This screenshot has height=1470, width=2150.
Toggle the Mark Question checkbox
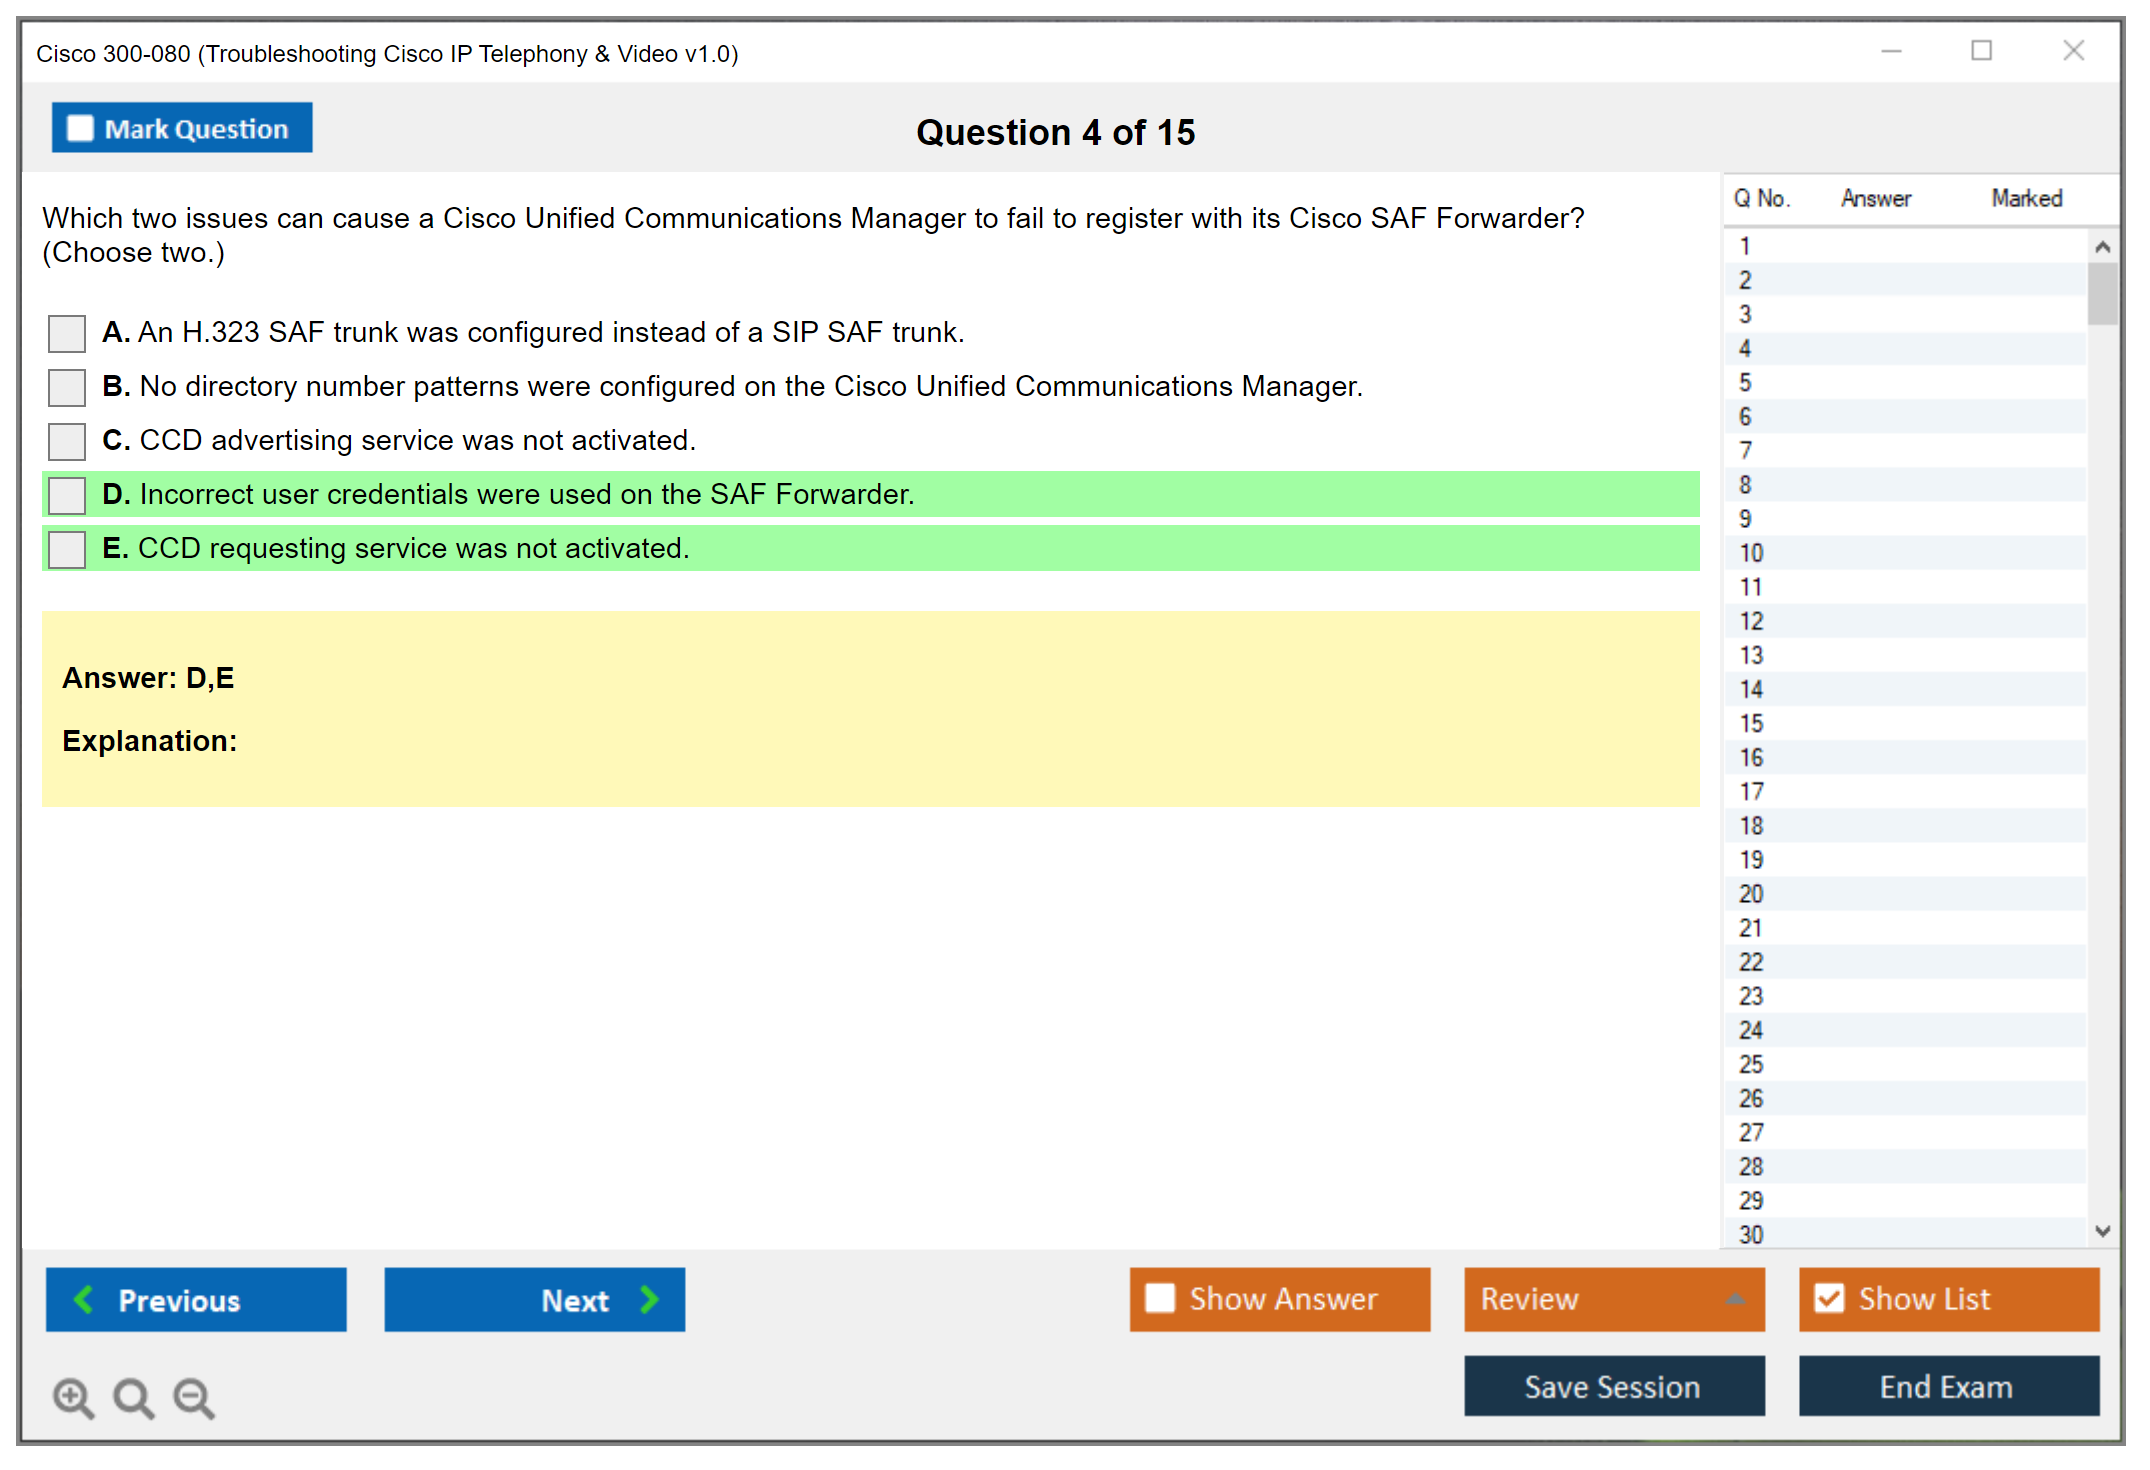click(x=80, y=129)
